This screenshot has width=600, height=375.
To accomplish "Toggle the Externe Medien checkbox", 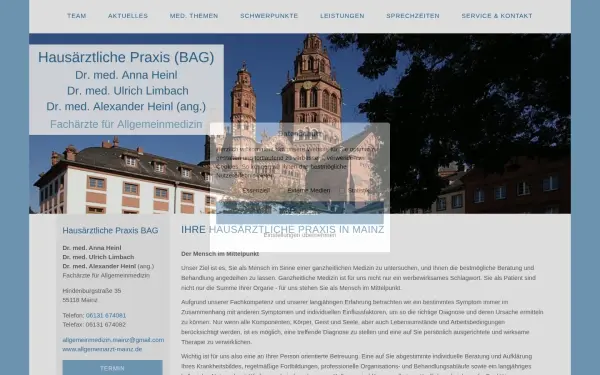I will 282,190.
